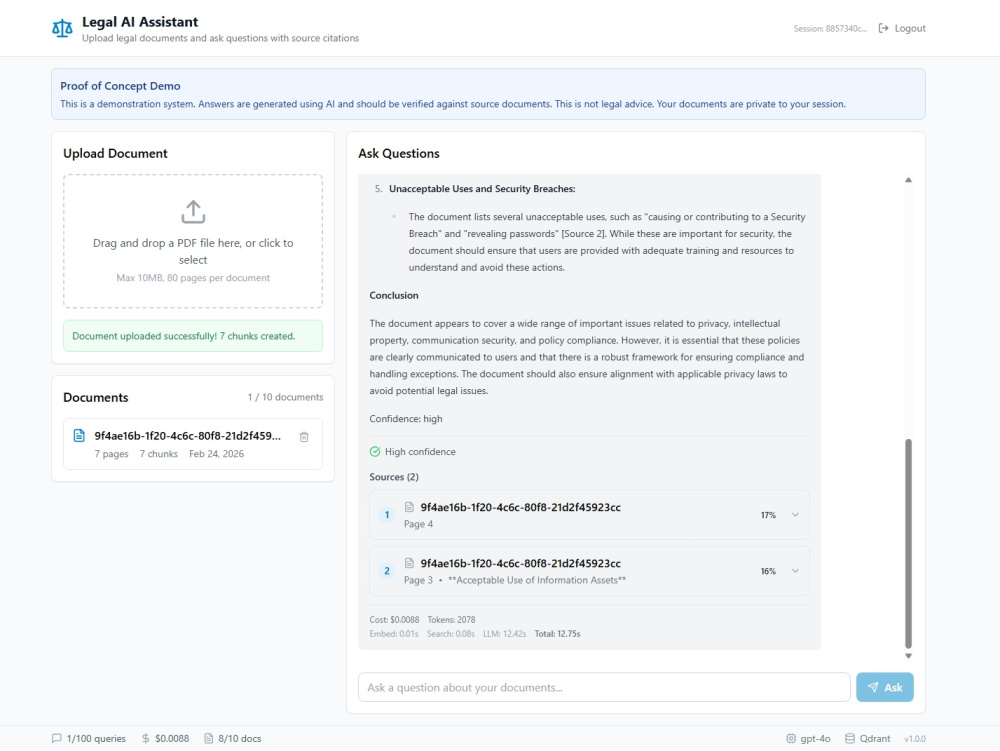The image size is (1000, 751).
Task: Click the PDF drag and drop area
Action: tap(193, 242)
